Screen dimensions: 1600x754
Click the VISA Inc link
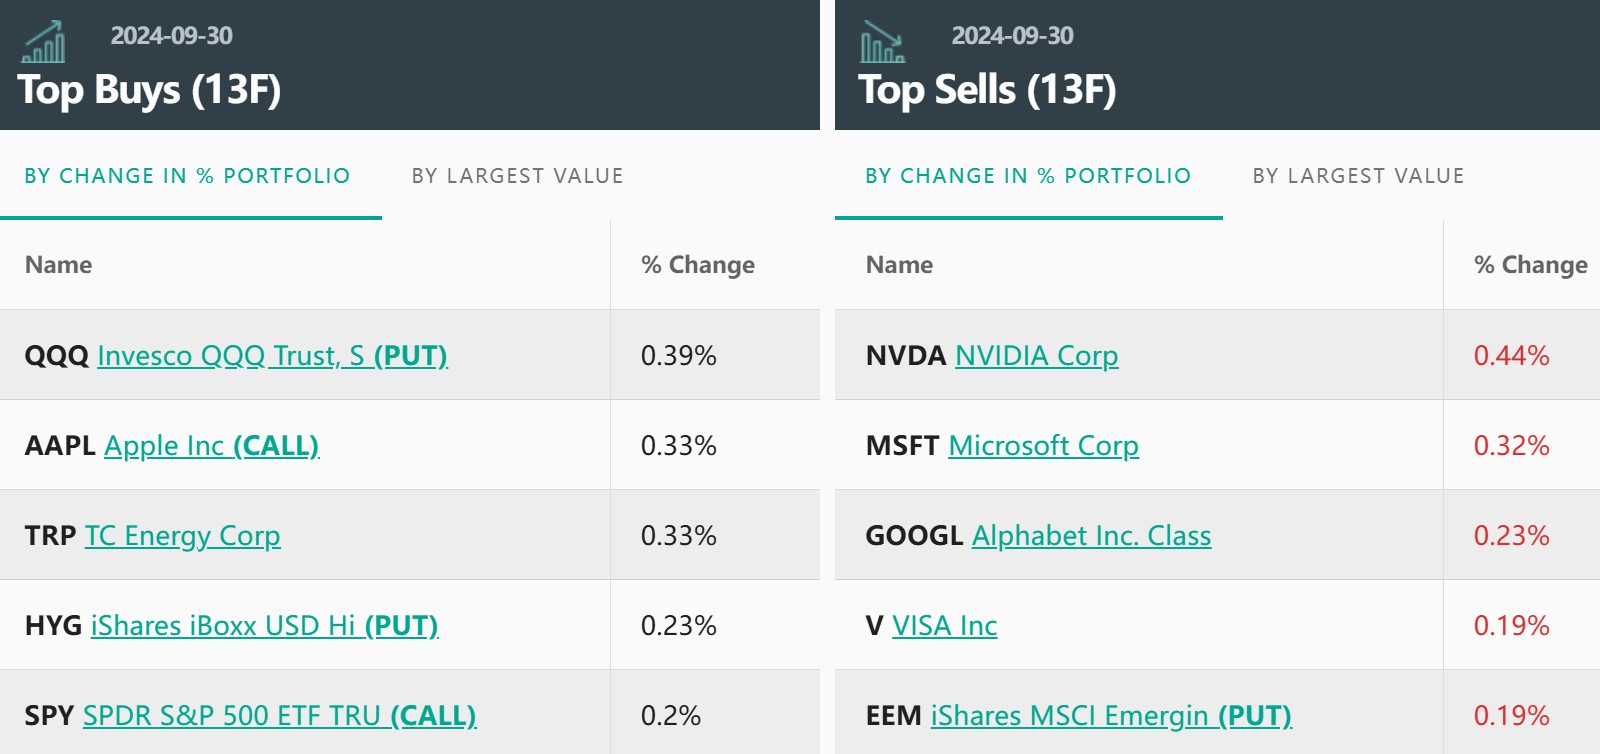click(944, 626)
